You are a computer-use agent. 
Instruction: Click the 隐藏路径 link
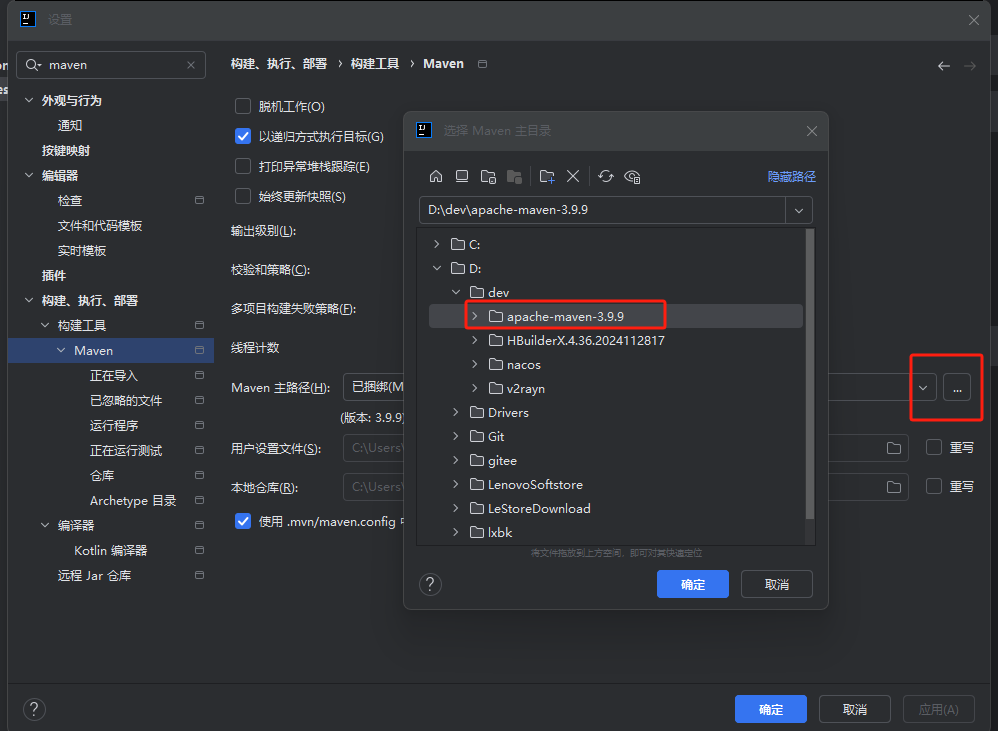pyautogui.click(x=791, y=176)
